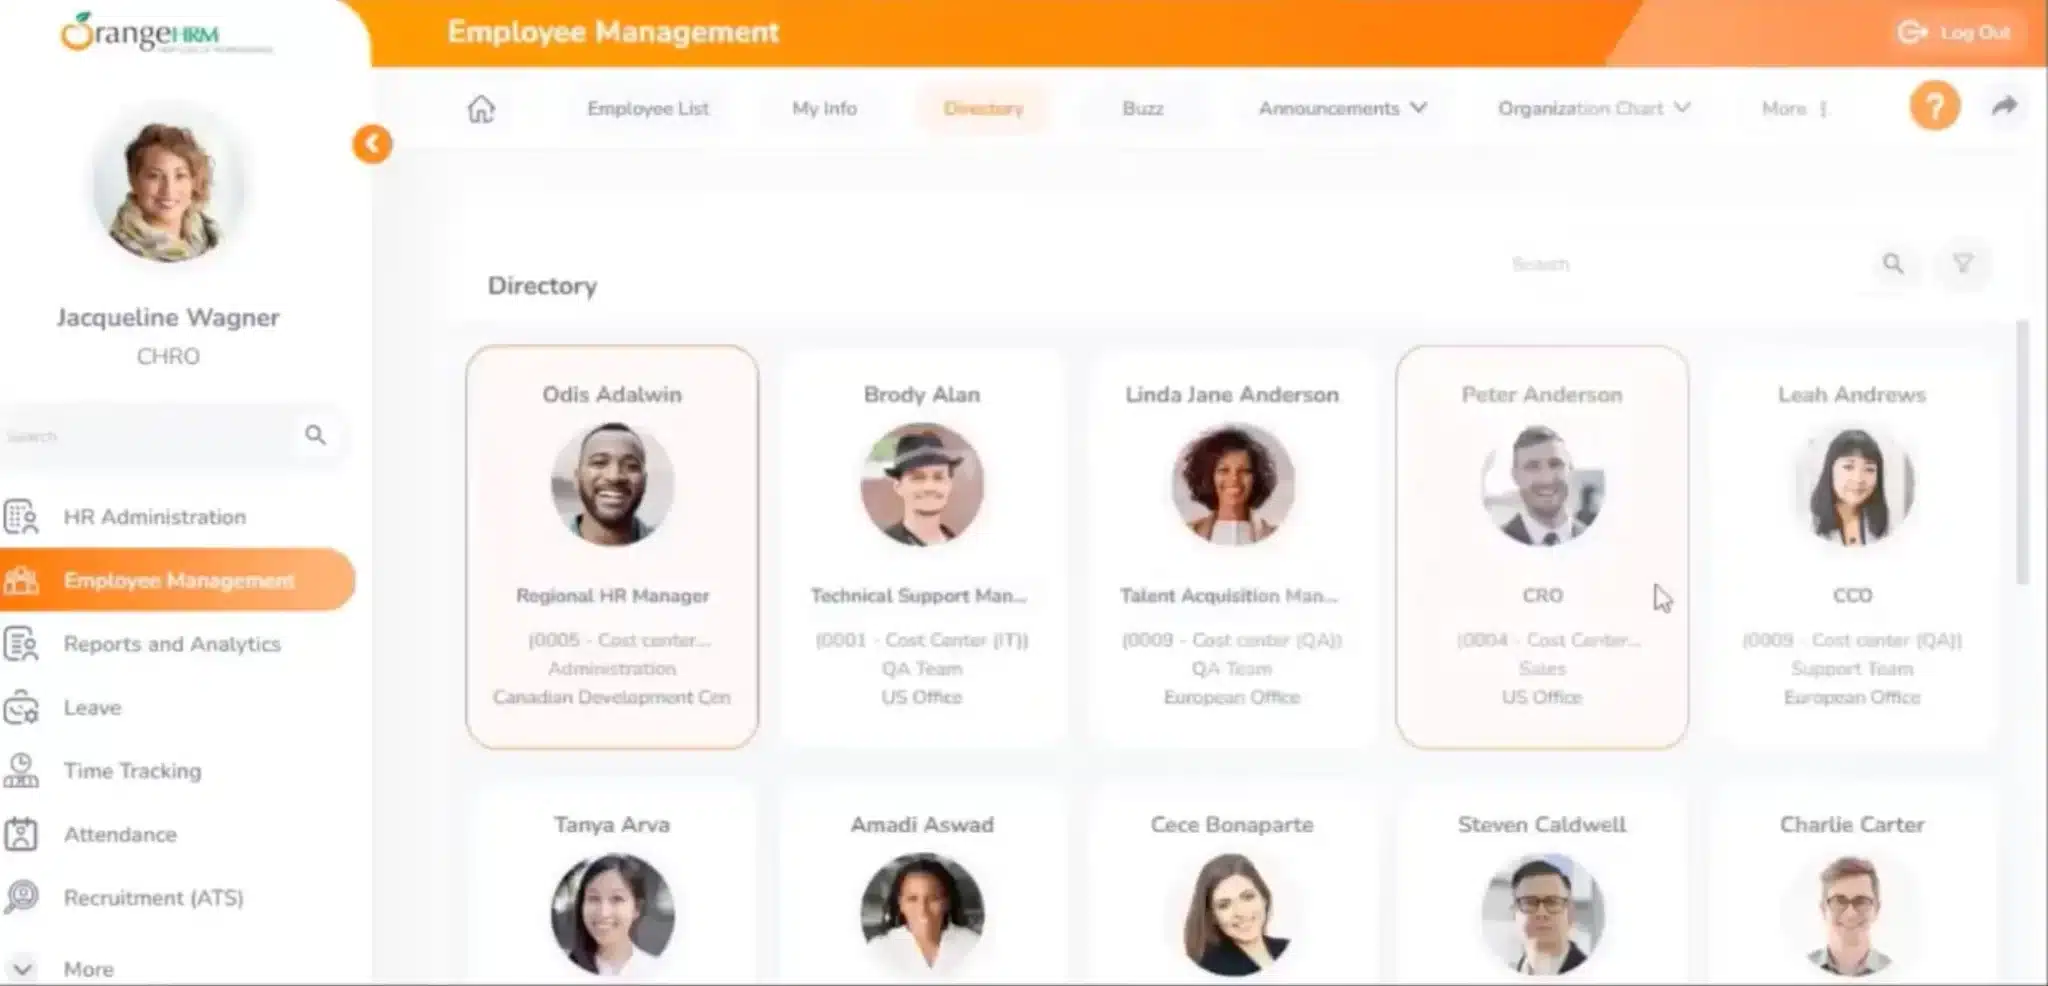Click Linda Jane Anderson's avatar photo
Screen dimensions: 2048x986
tap(1232, 484)
